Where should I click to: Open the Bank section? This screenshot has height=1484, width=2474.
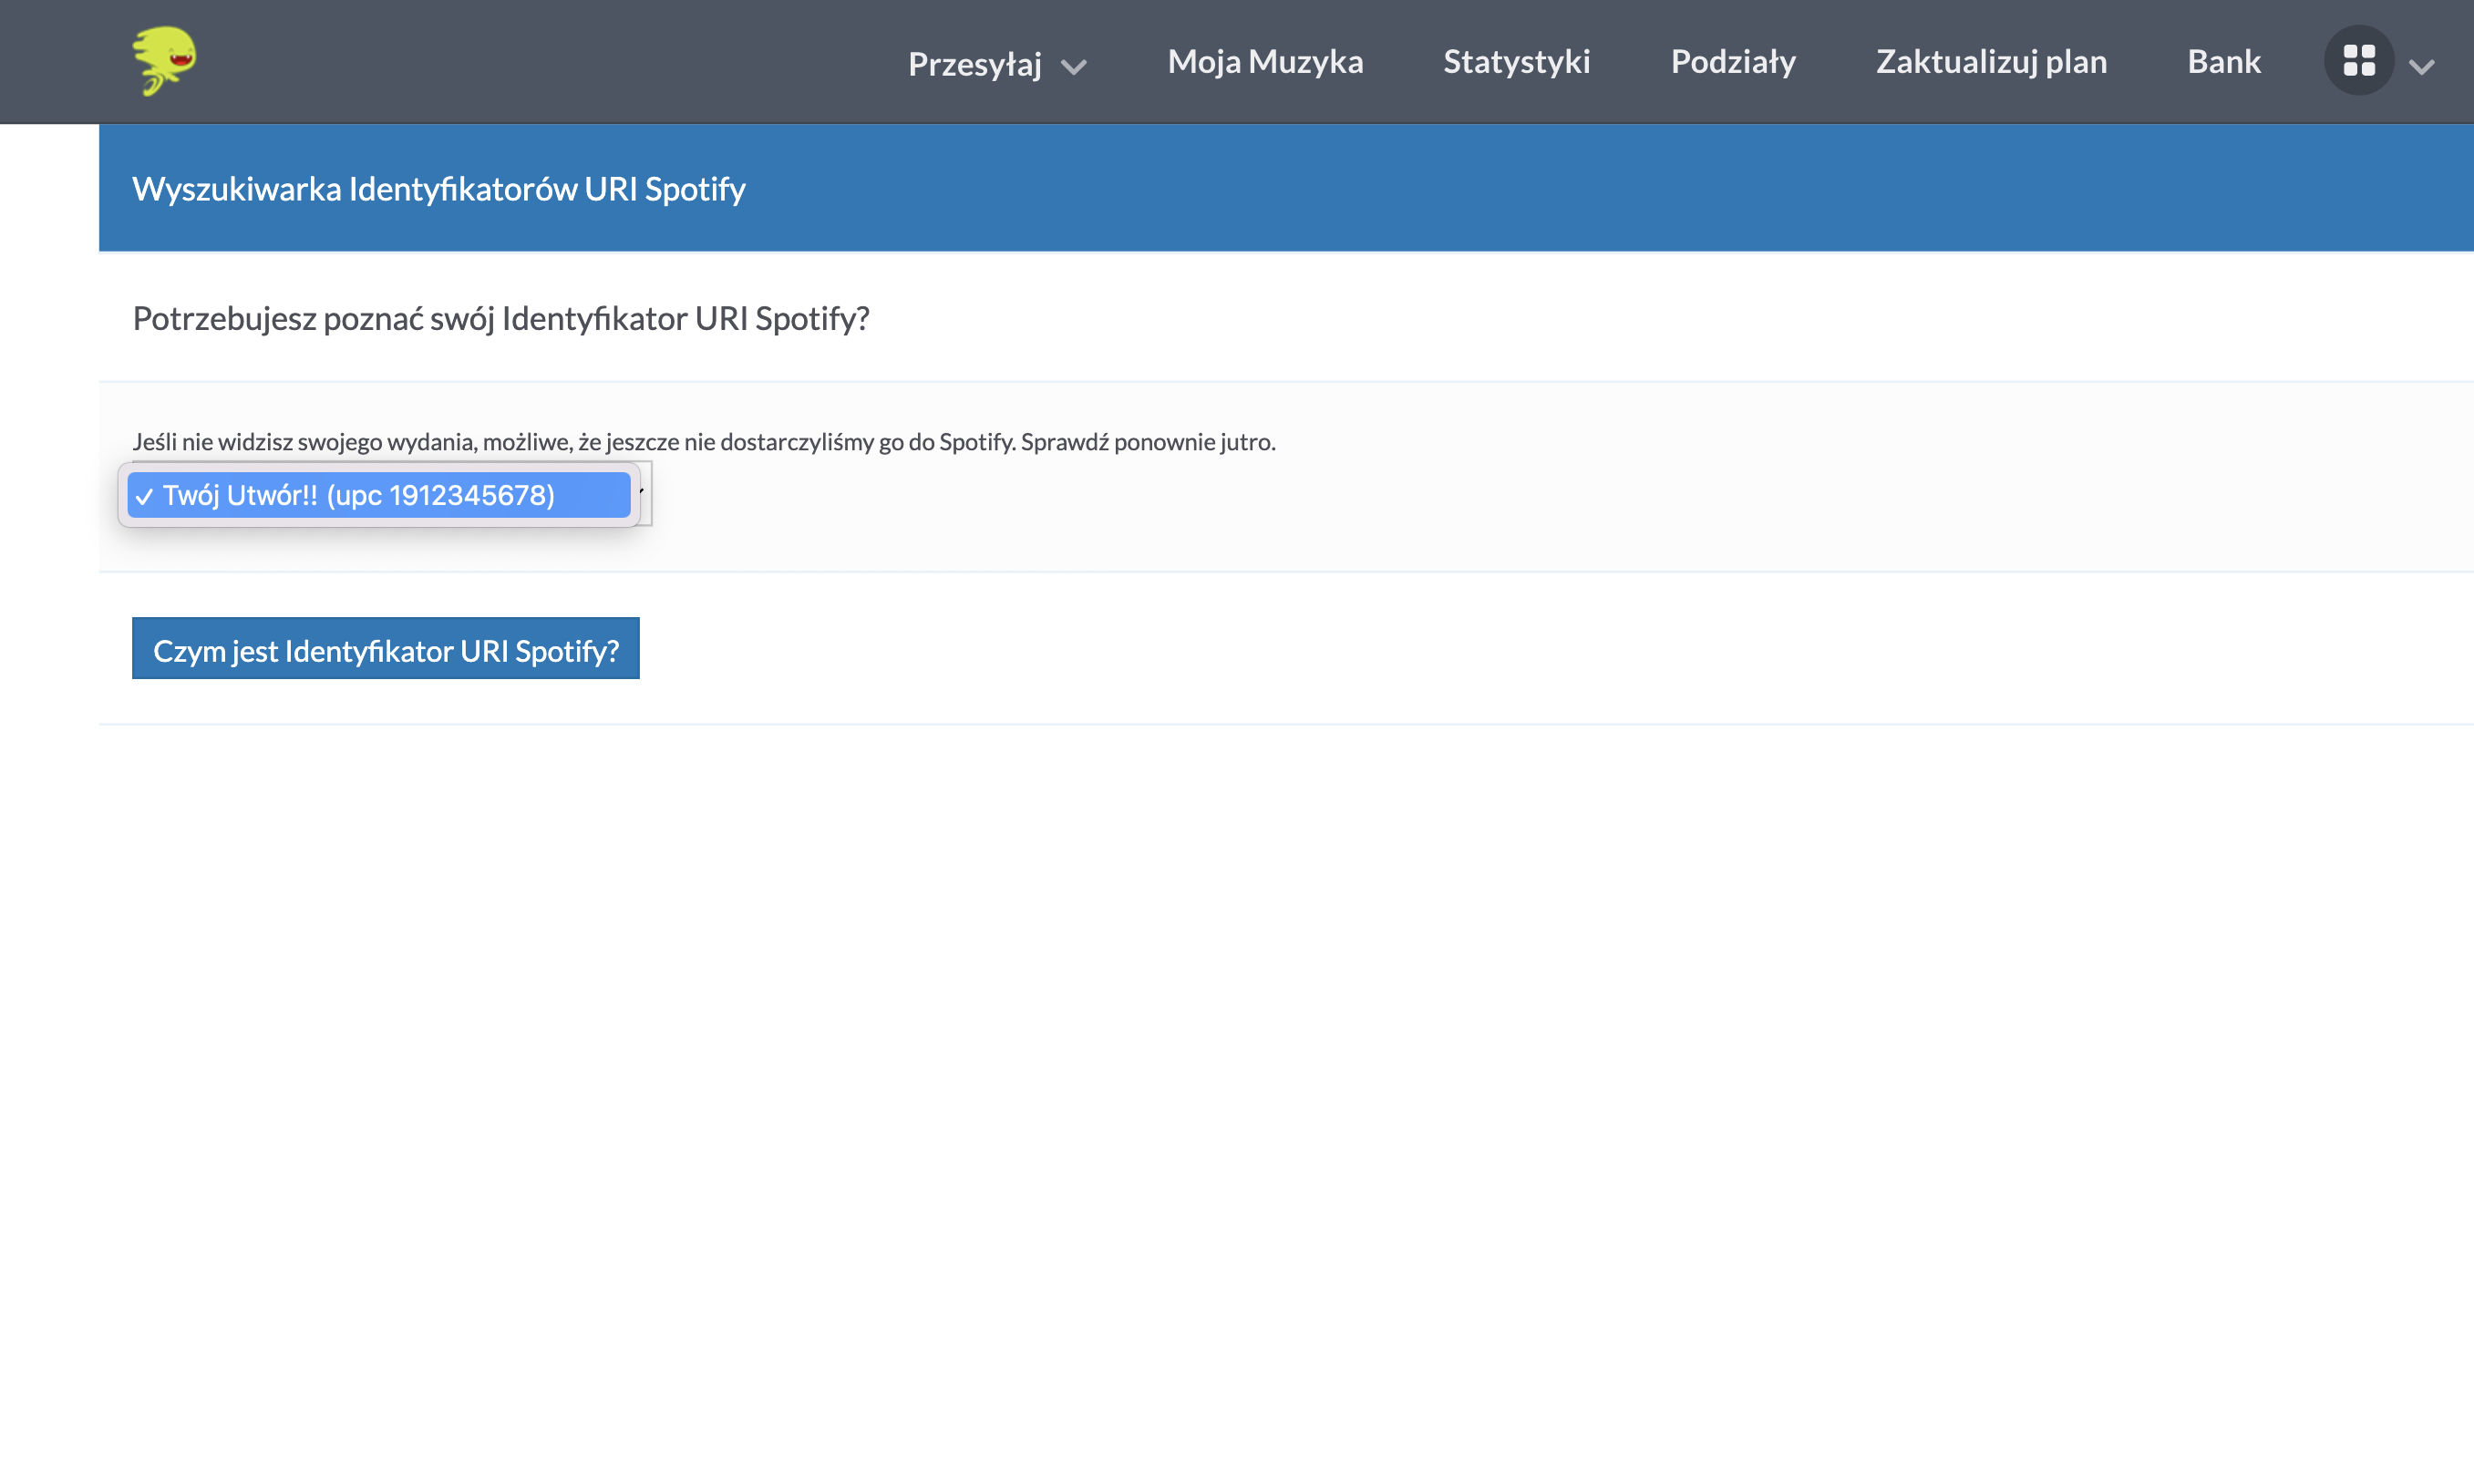tap(2223, 62)
